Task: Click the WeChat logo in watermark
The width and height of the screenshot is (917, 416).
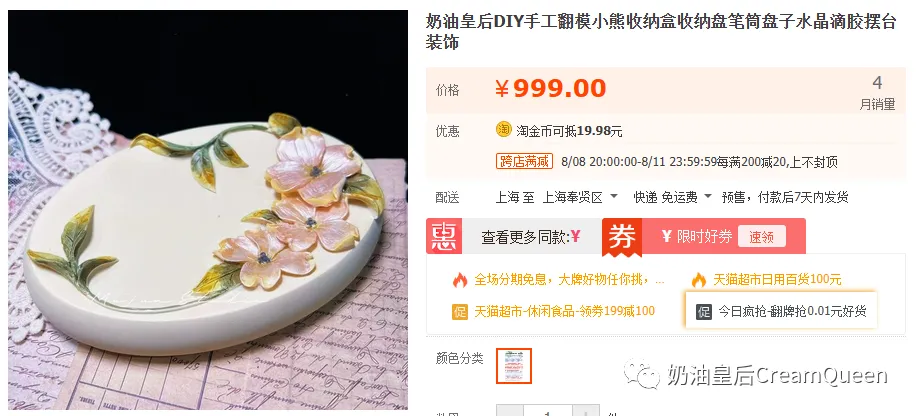Action: point(642,374)
